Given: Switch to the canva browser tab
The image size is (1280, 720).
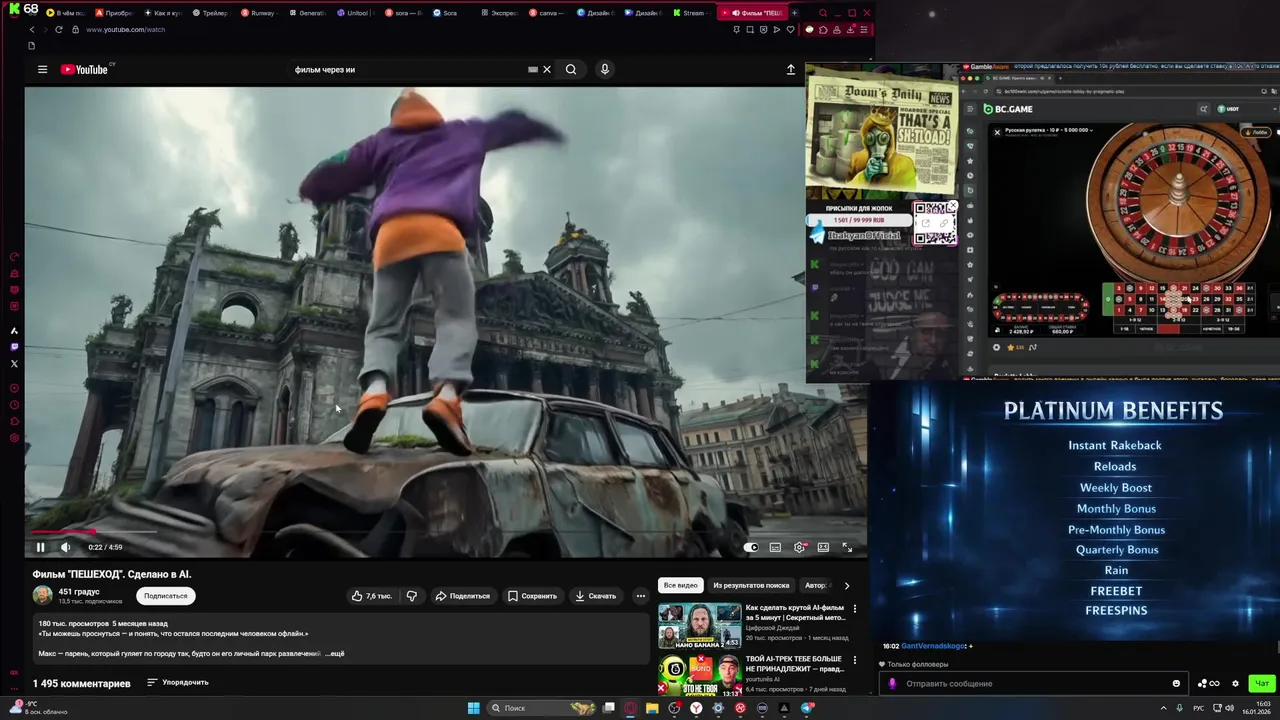Looking at the screenshot, I should tap(549, 13).
